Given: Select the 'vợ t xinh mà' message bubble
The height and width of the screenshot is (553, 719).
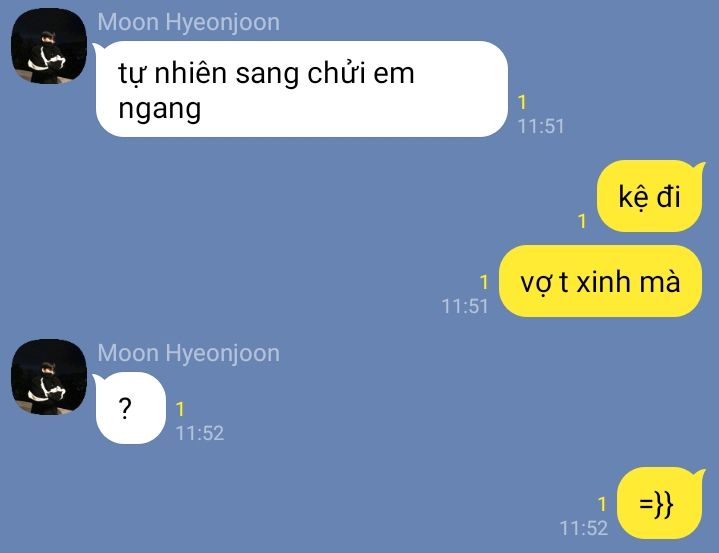Looking at the screenshot, I should (x=600, y=281).
